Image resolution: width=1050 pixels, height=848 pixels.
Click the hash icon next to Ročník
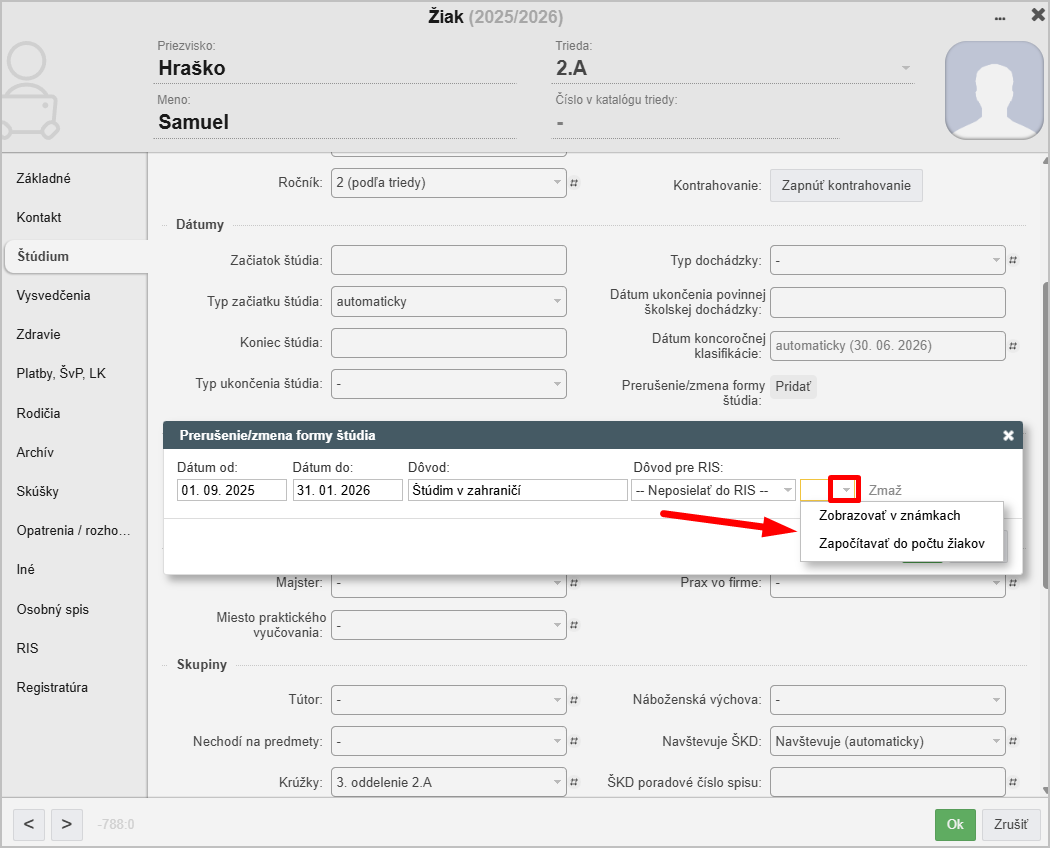click(574, 183)
